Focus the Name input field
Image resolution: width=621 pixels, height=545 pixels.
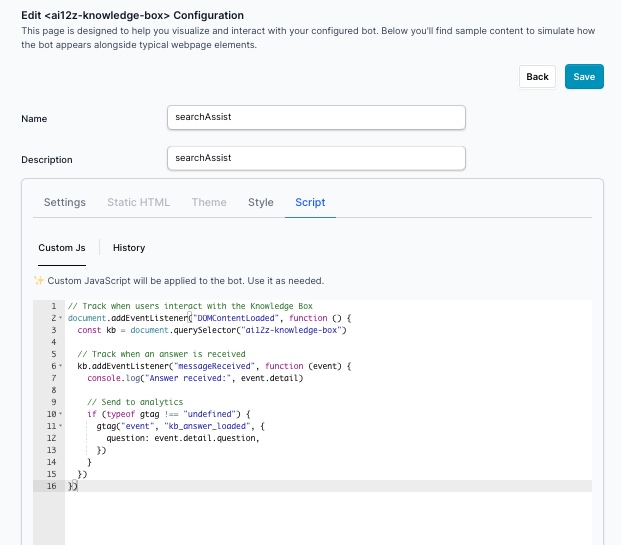tap(316, 117)
